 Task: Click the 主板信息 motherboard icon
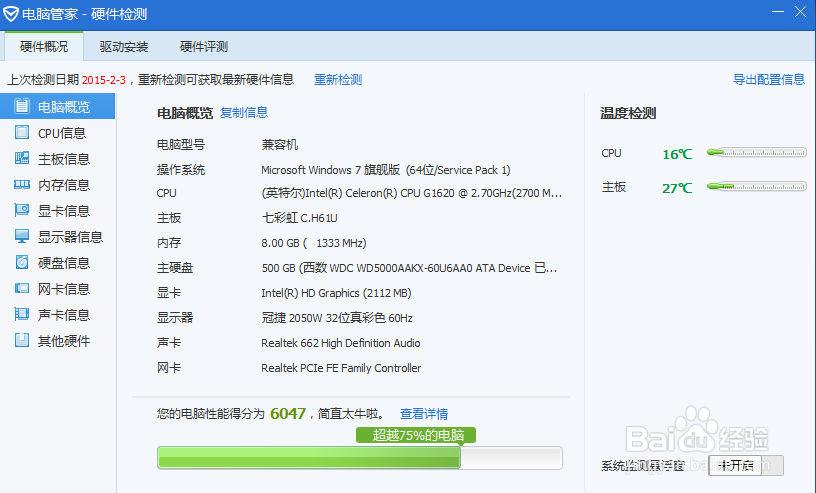click(x=22, y=158)
